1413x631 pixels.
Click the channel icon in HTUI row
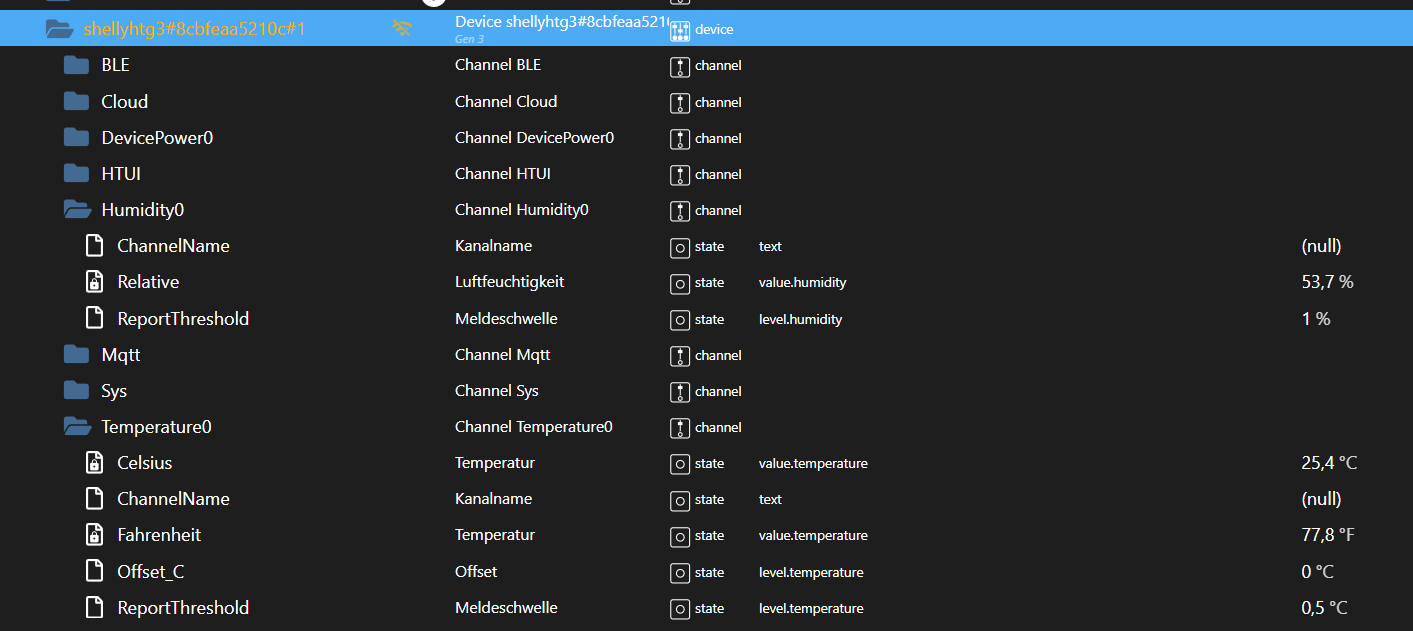click(680, 174)
